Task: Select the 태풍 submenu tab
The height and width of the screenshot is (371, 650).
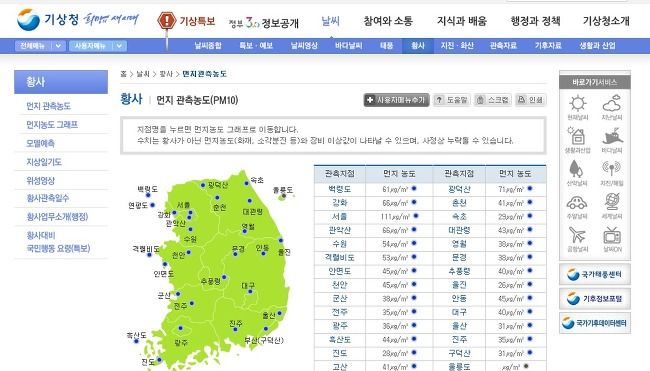Action: (x=386, y=46)
